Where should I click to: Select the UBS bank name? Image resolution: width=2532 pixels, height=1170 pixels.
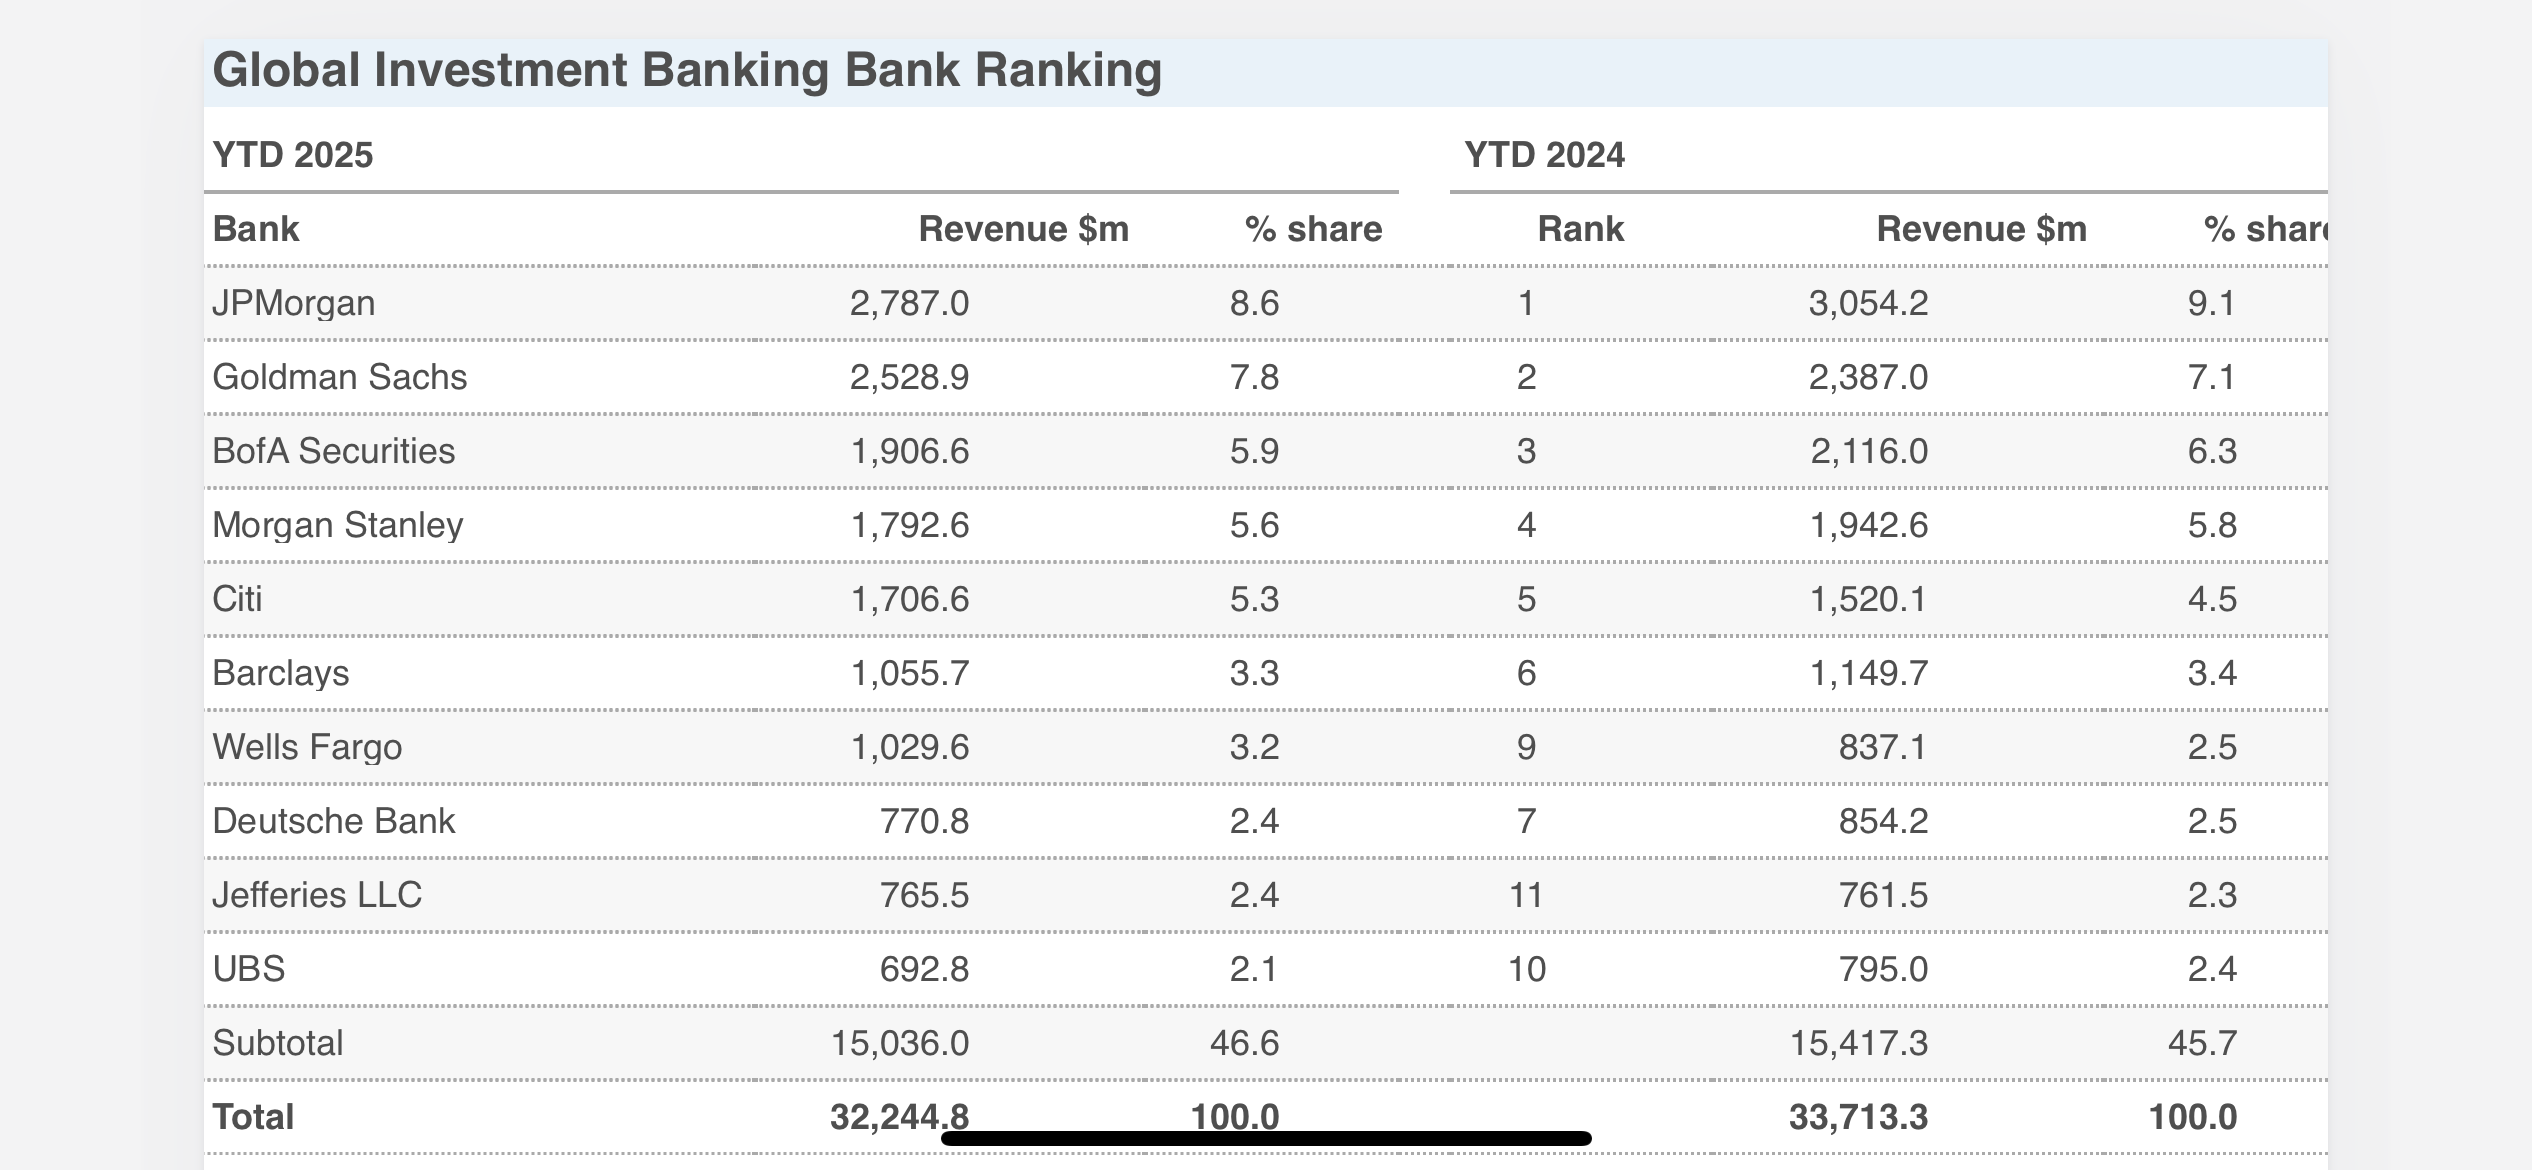(x=248, y=969)
